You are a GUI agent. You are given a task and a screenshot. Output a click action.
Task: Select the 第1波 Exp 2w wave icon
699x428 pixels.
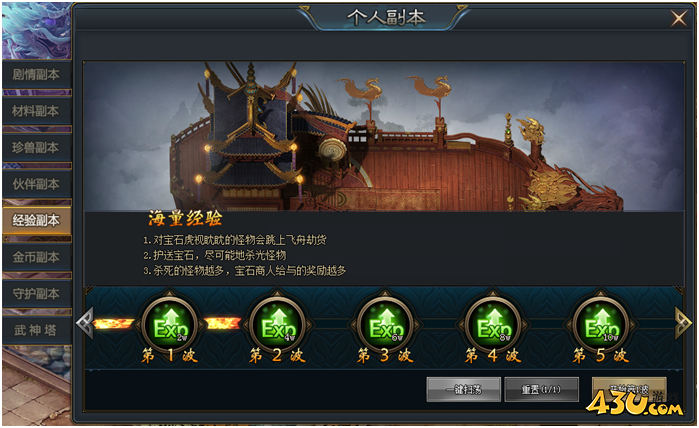click(170, 325)
